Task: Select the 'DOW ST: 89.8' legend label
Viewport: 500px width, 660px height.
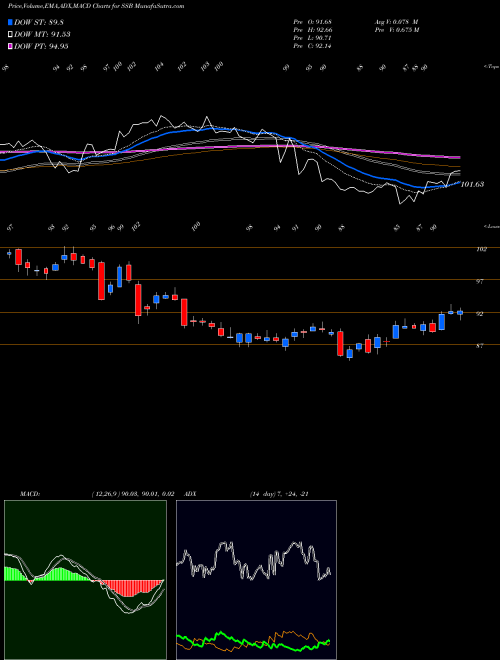Action: 39,23
